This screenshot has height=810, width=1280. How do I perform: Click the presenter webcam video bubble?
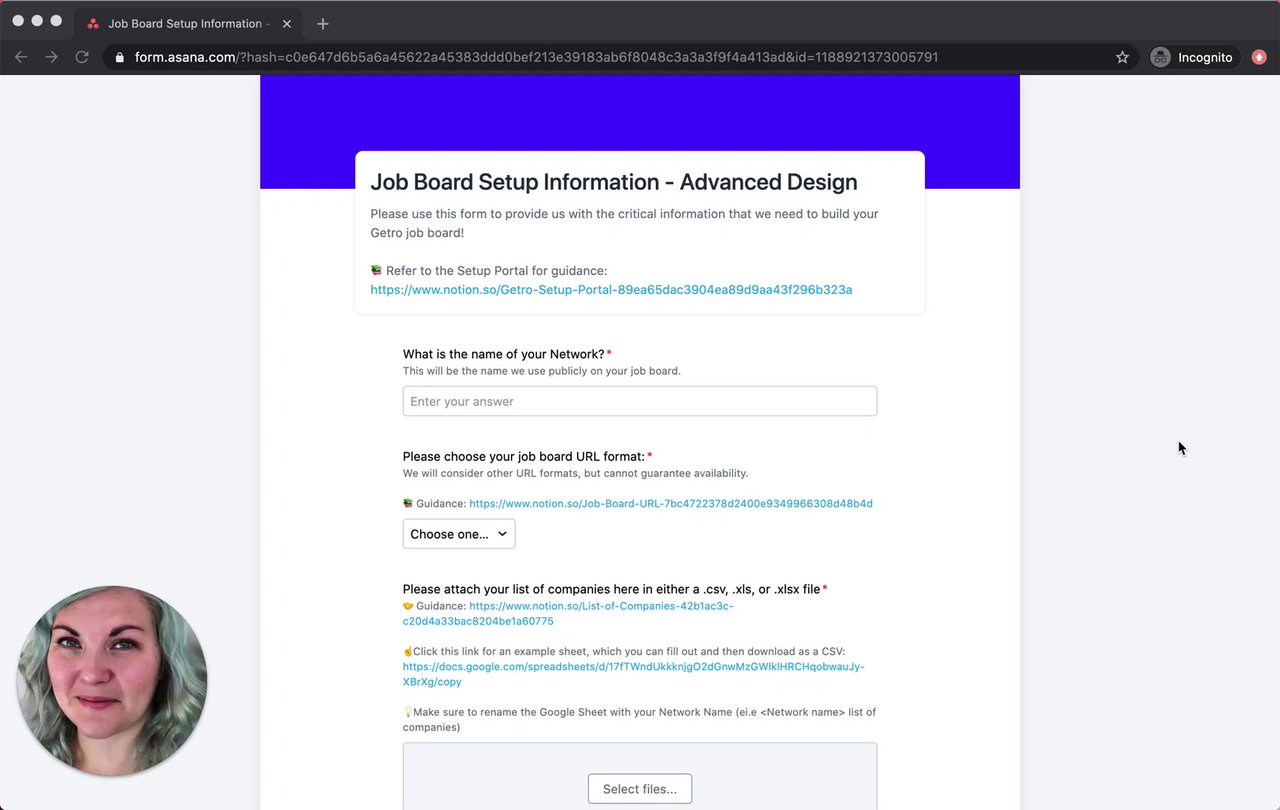(x=112, y=680)
